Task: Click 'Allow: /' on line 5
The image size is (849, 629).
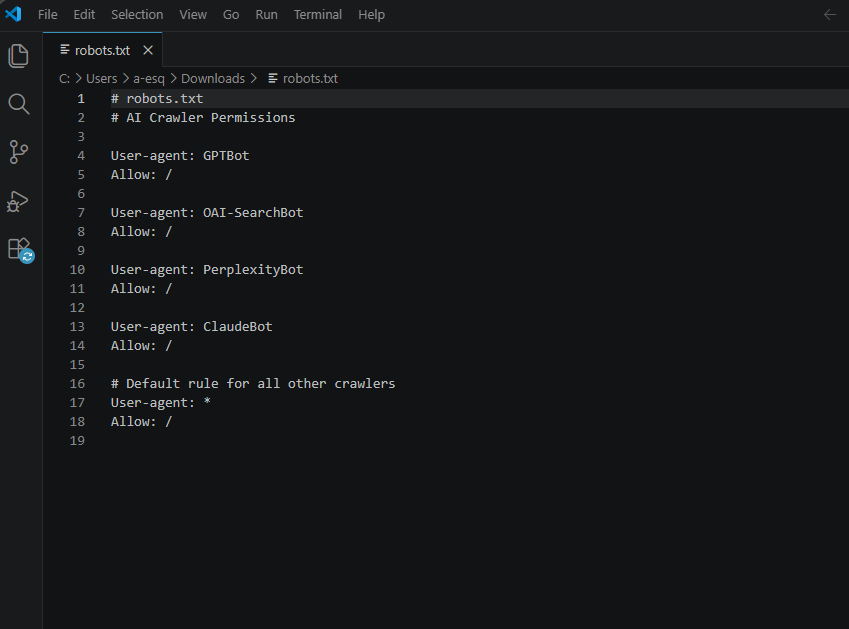Action: tap(141, 174)
